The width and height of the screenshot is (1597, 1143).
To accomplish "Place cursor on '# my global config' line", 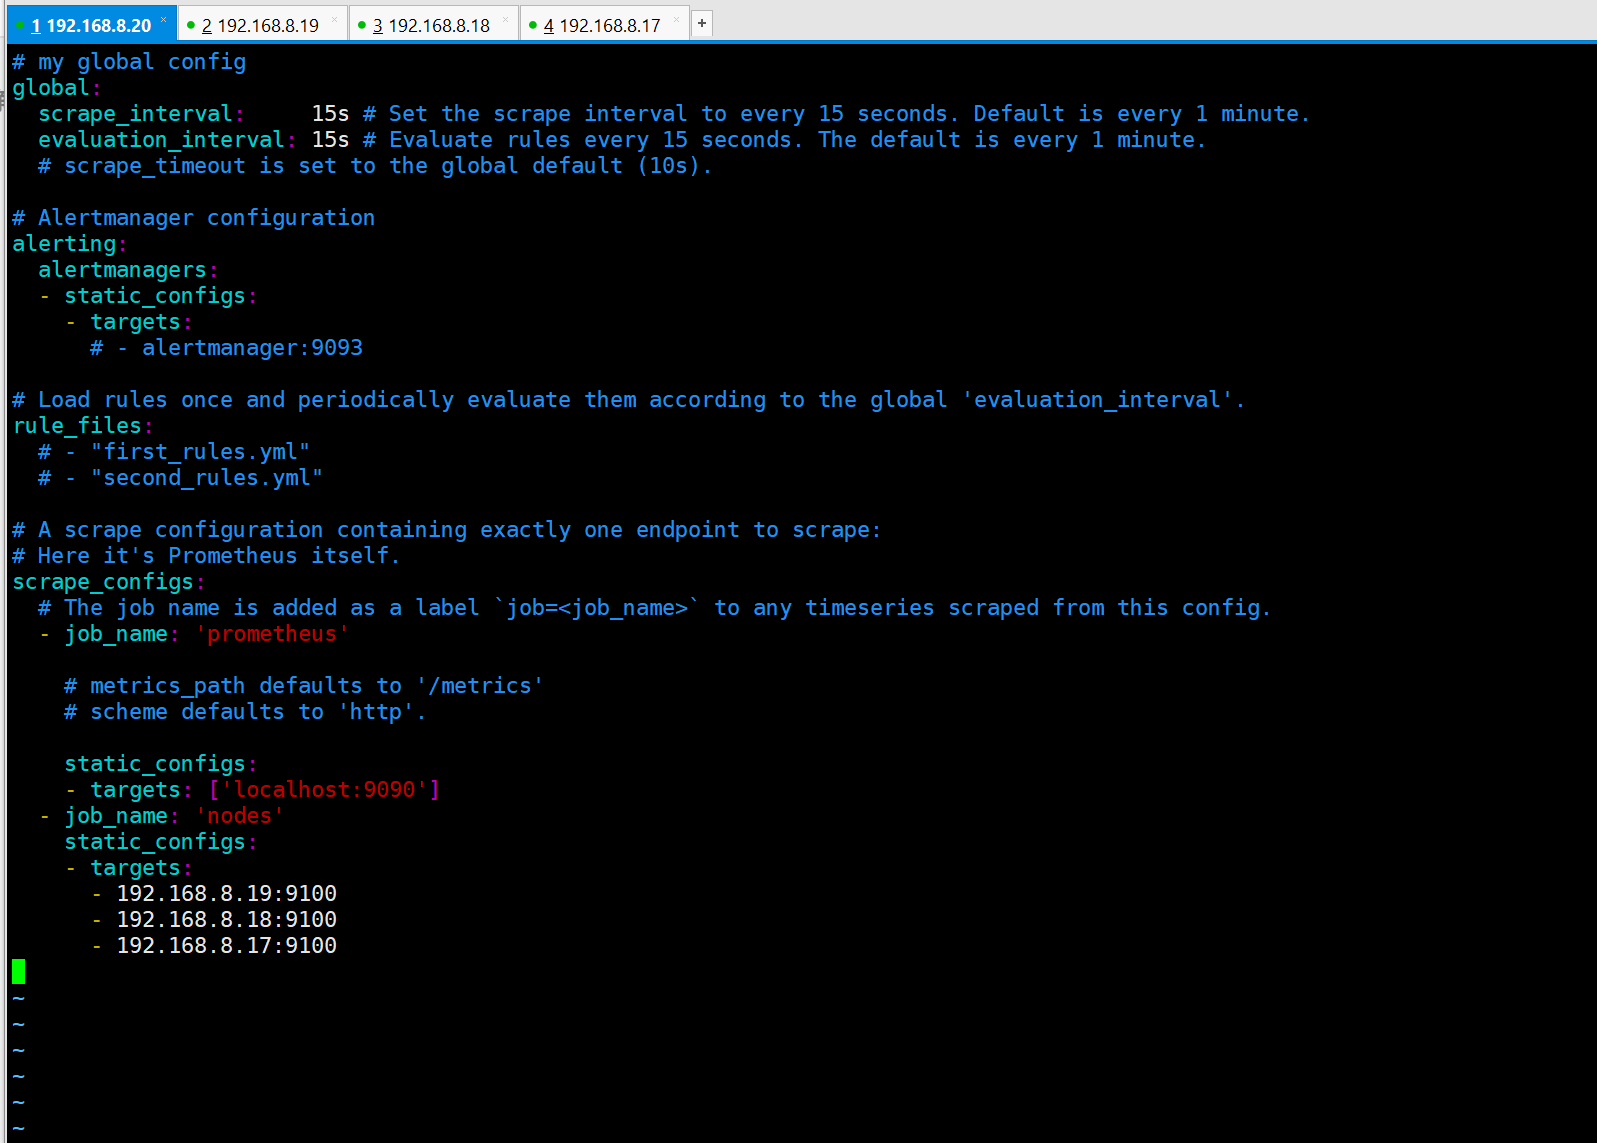I will pos(129,62).
